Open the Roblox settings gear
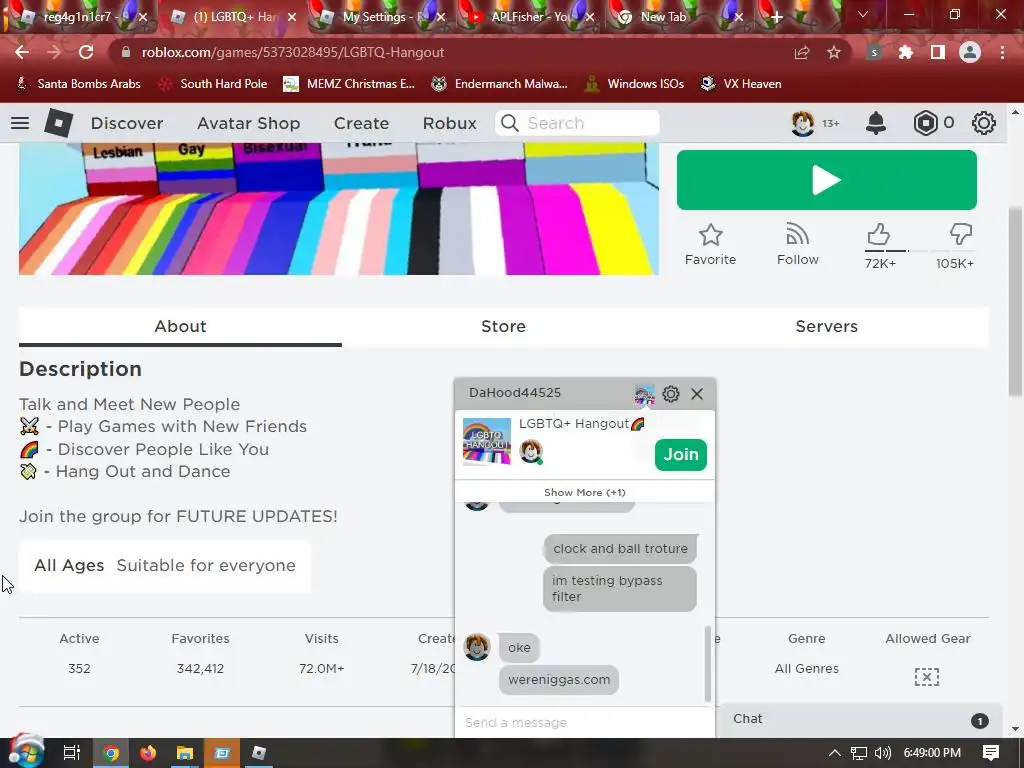Viewport: 1024px width, 768px height. [984, 123]
